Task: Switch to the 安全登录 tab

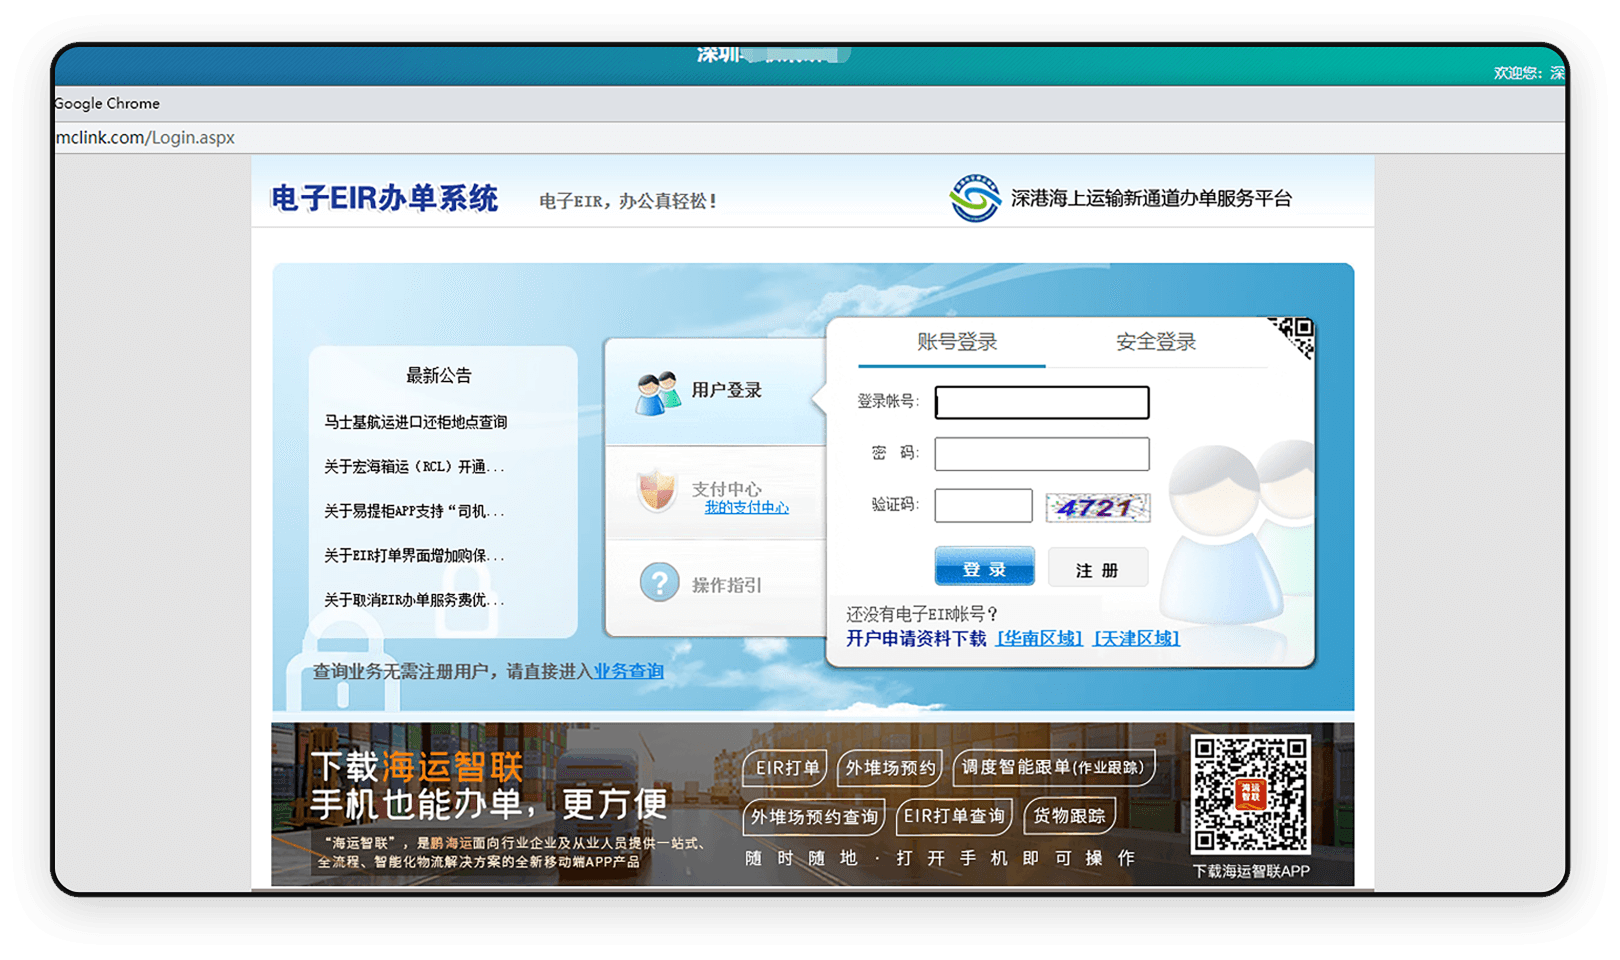Action: 1155,342
